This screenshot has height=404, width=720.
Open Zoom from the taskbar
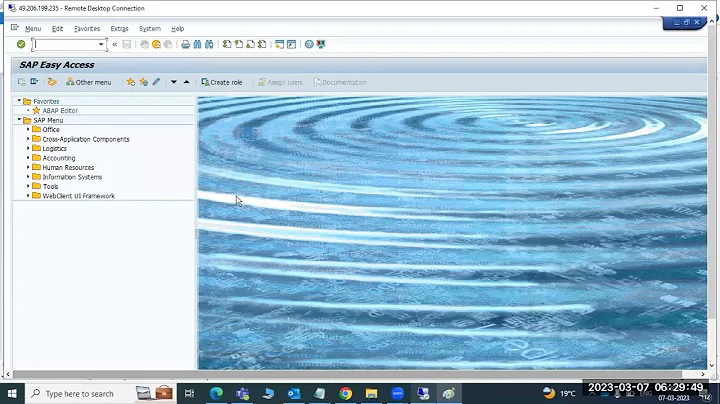[398, 393]
